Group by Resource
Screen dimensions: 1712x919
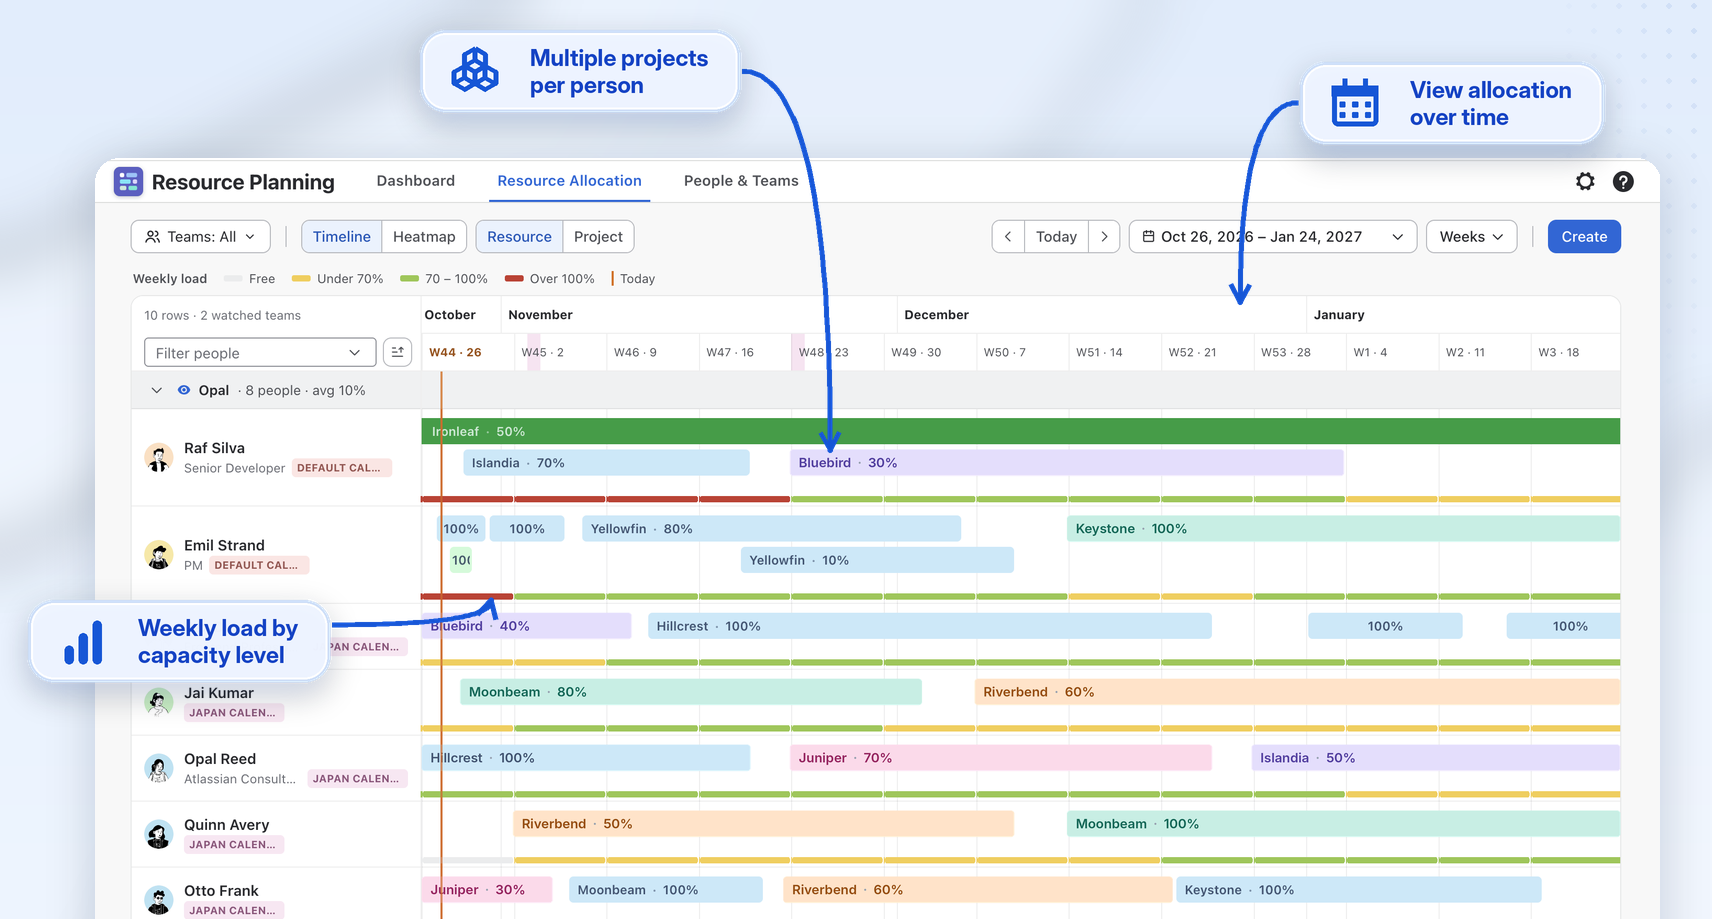coord(519,237)
